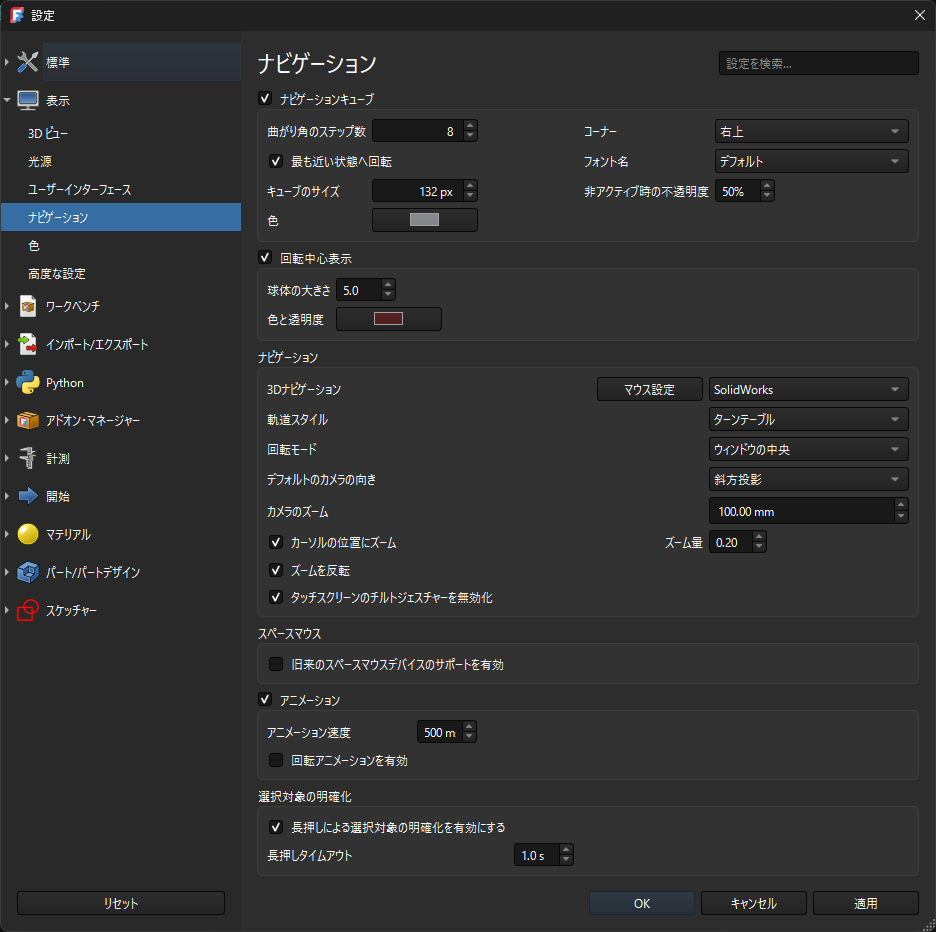Expand the ワークベンチ tree arrow

7,306
